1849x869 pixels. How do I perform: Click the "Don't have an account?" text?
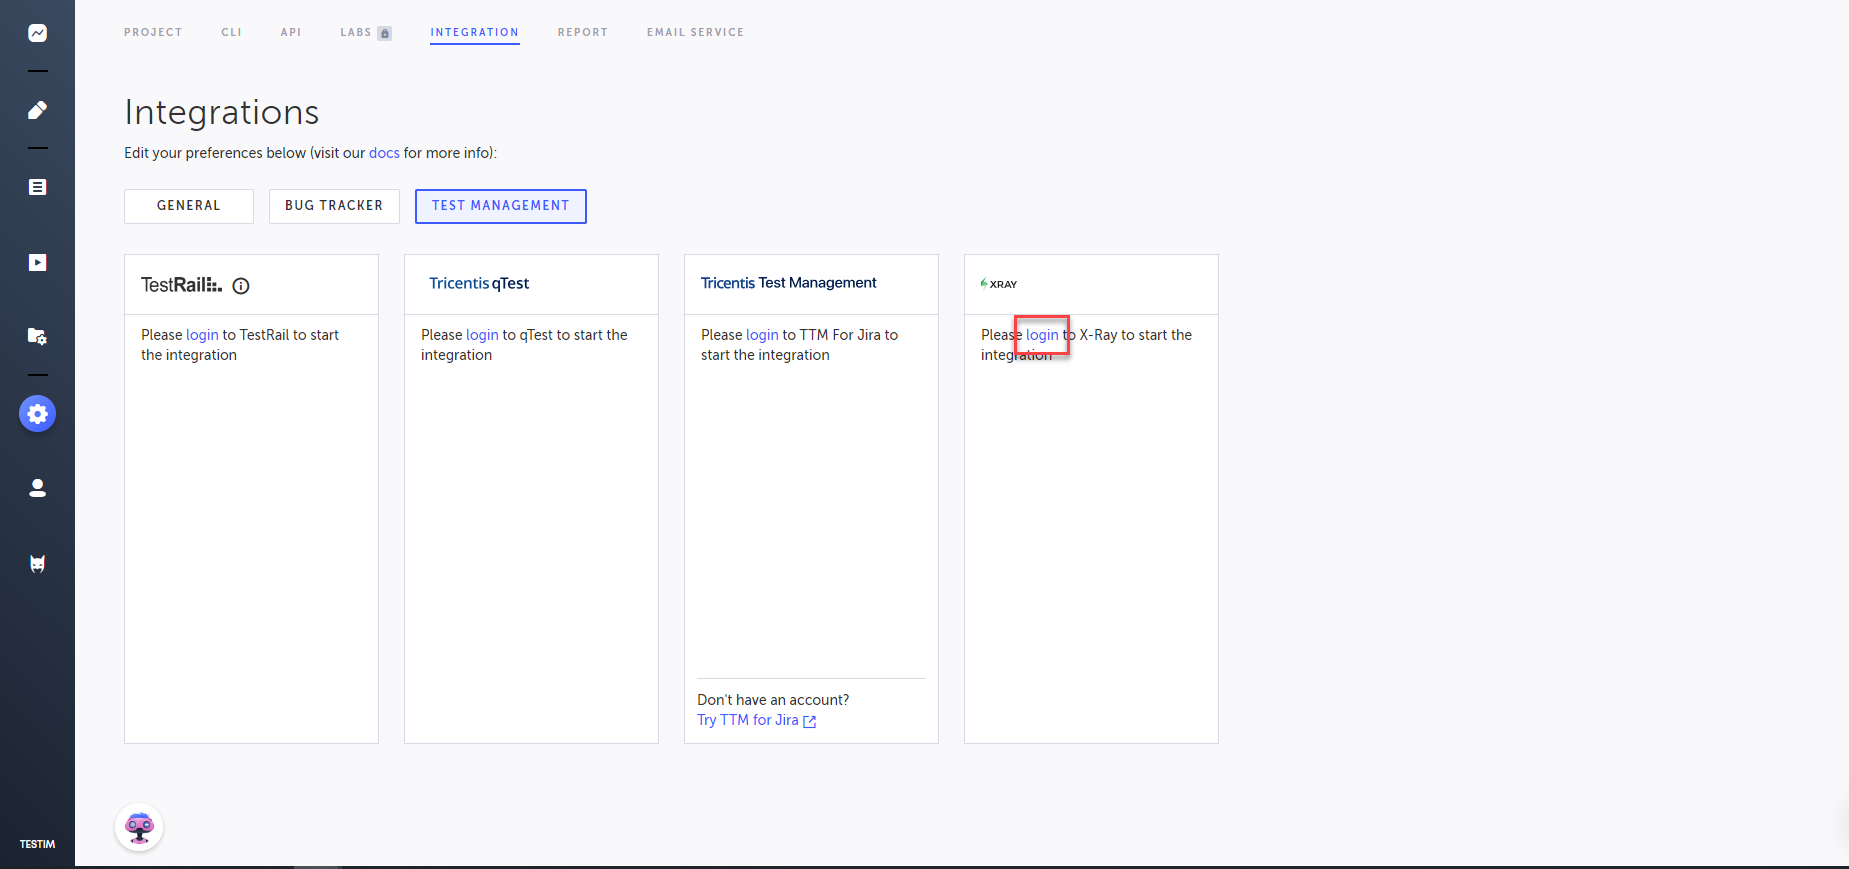tap(773, 700)
